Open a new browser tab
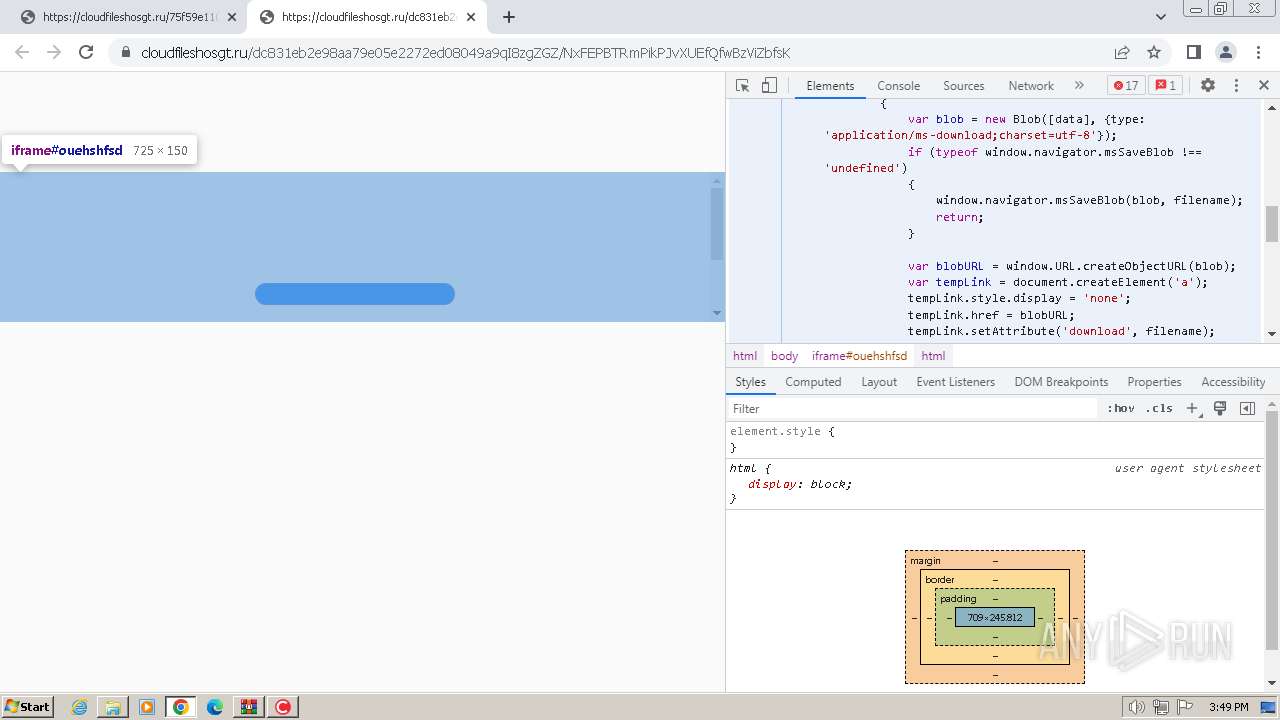 508,17
